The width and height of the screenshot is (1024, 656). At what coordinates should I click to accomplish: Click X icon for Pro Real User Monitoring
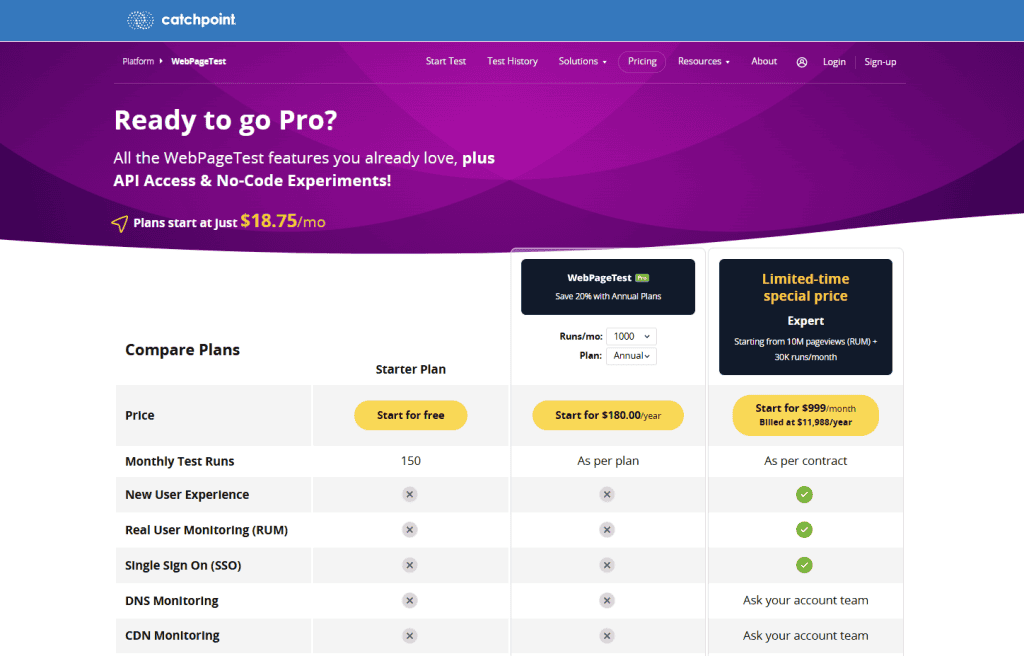[607, 530]
